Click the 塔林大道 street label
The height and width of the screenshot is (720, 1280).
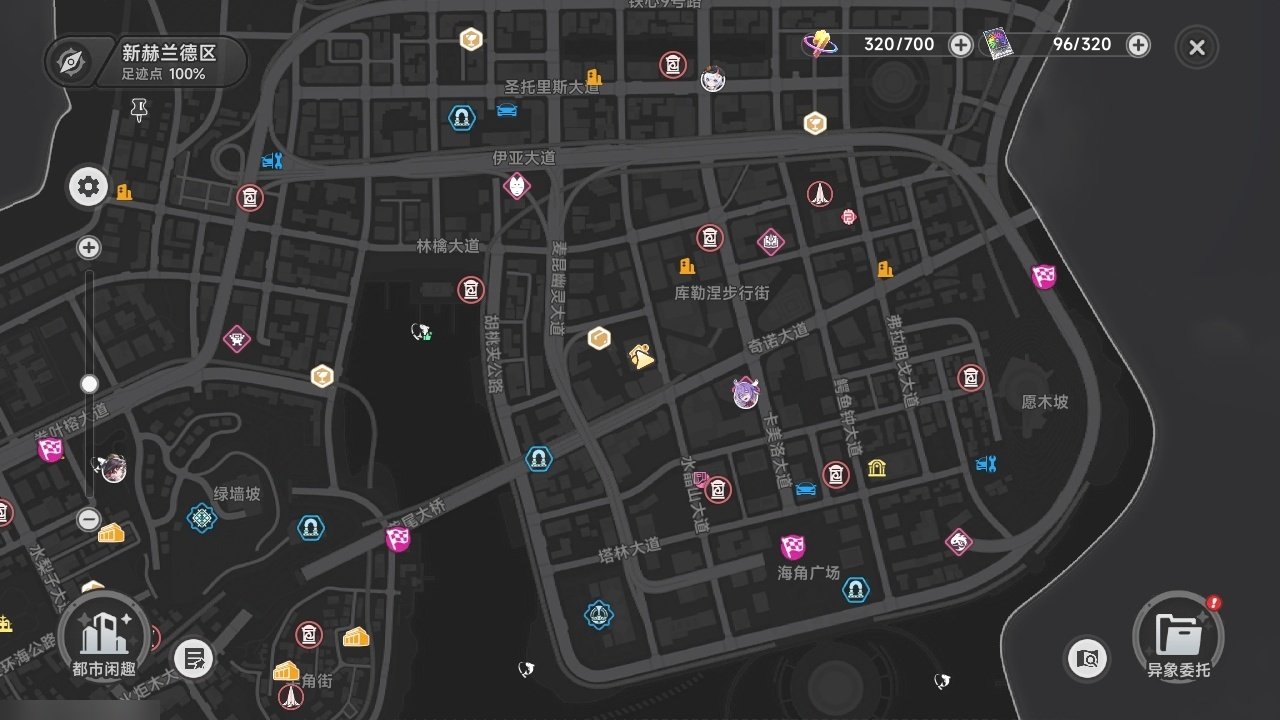tap(630, 549)
